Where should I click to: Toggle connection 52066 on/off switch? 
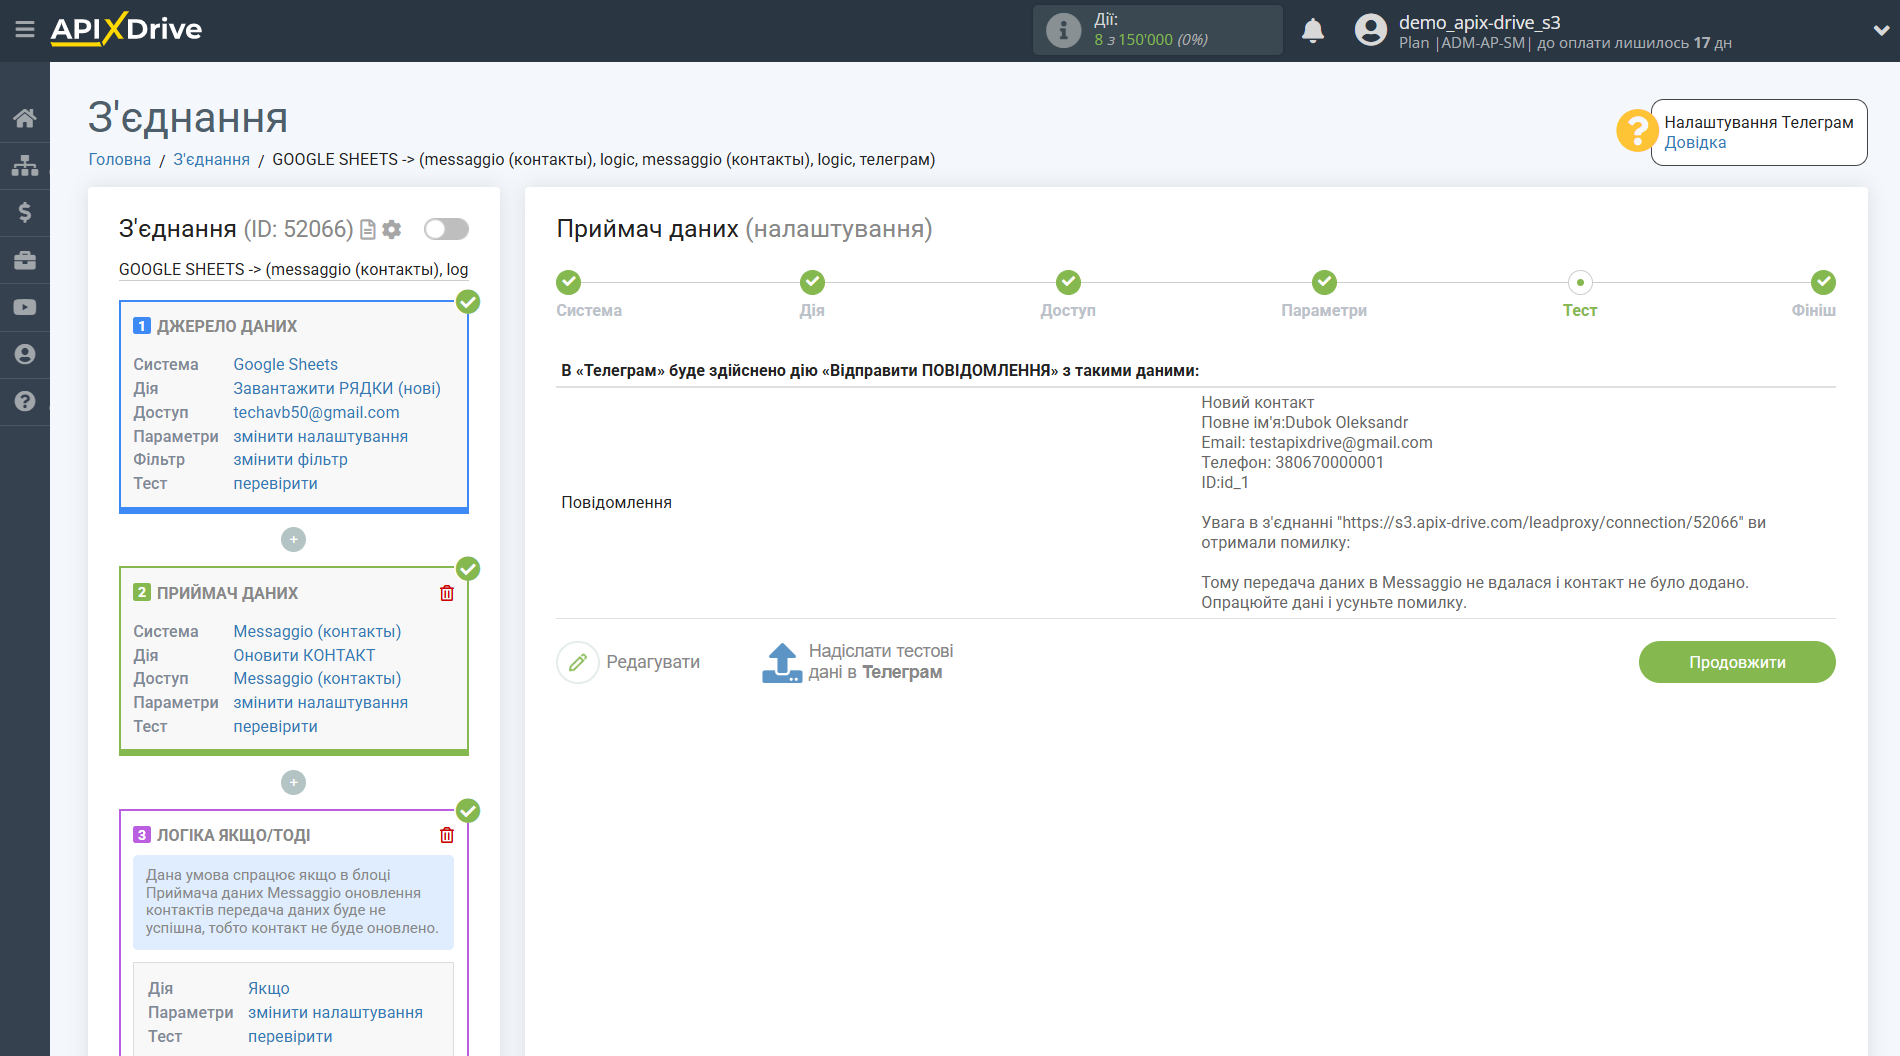pyautogui.click(x=446, y=229)
